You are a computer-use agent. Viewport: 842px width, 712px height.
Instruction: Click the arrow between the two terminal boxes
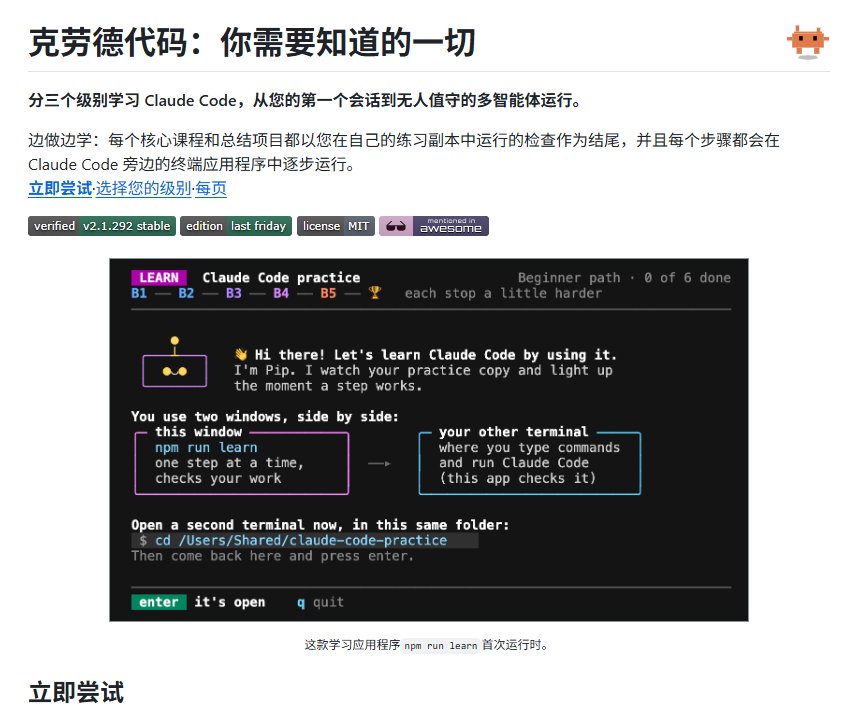(x=379, y=463)
